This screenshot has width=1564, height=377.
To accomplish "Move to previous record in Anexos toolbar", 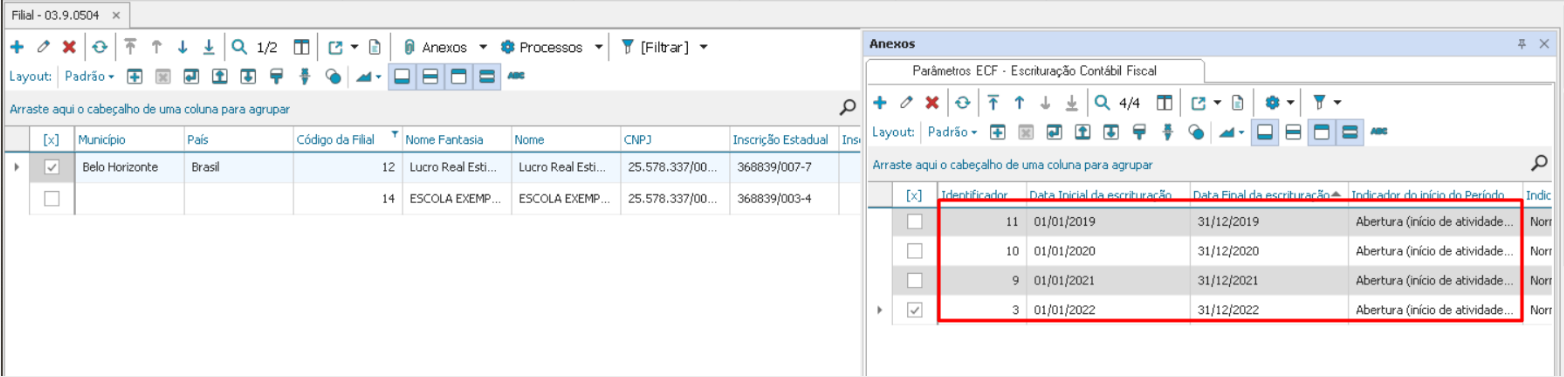I will tap(1019, 102).
